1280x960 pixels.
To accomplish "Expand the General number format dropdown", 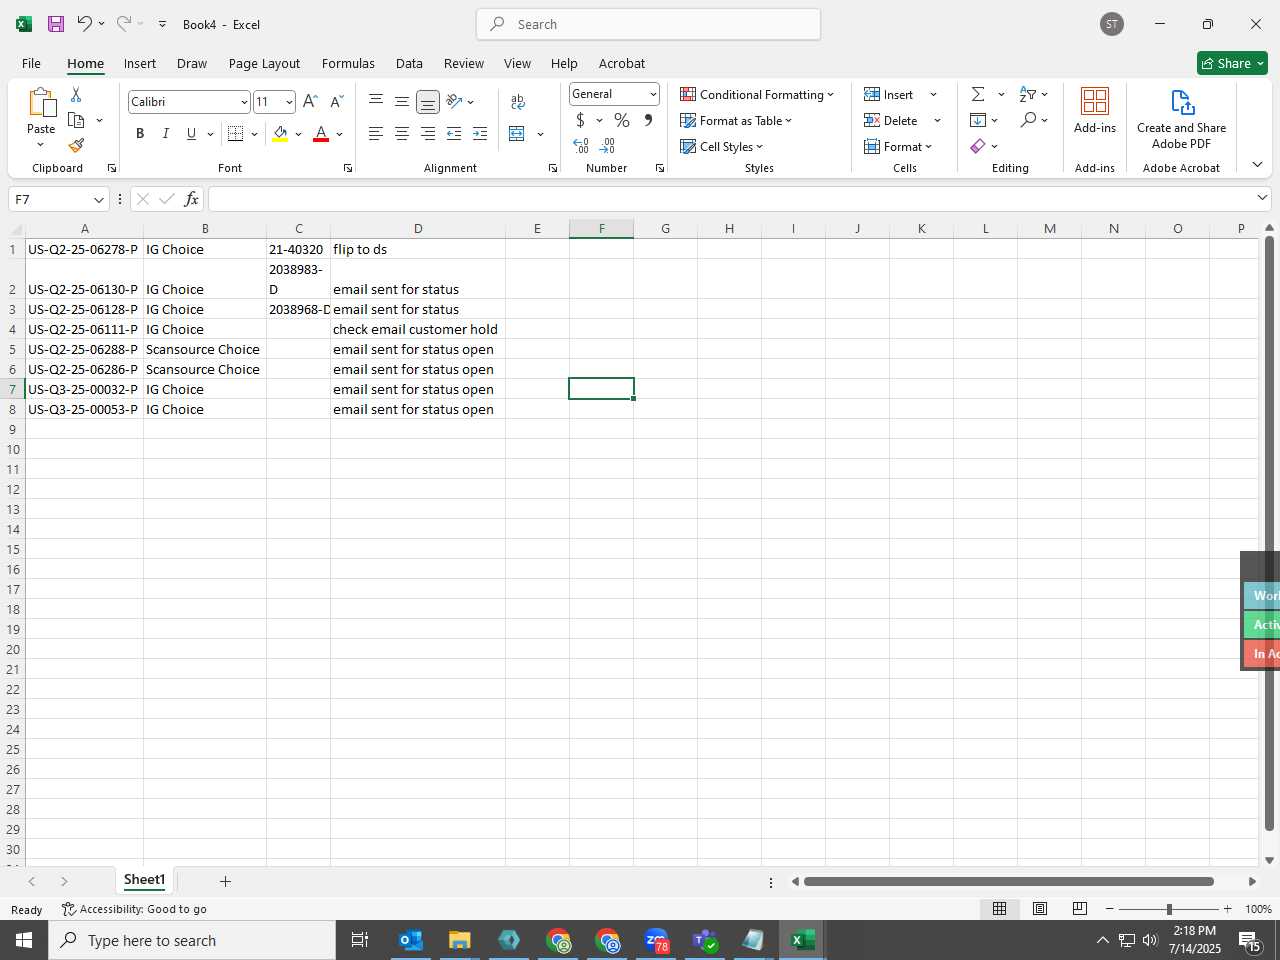I will 653,94.
